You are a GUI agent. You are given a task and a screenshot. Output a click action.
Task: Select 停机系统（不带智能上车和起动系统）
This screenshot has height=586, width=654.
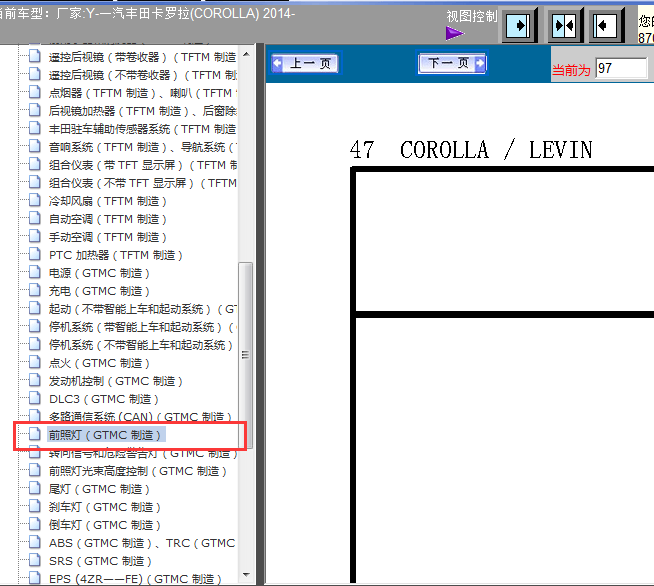pos(141,345)
